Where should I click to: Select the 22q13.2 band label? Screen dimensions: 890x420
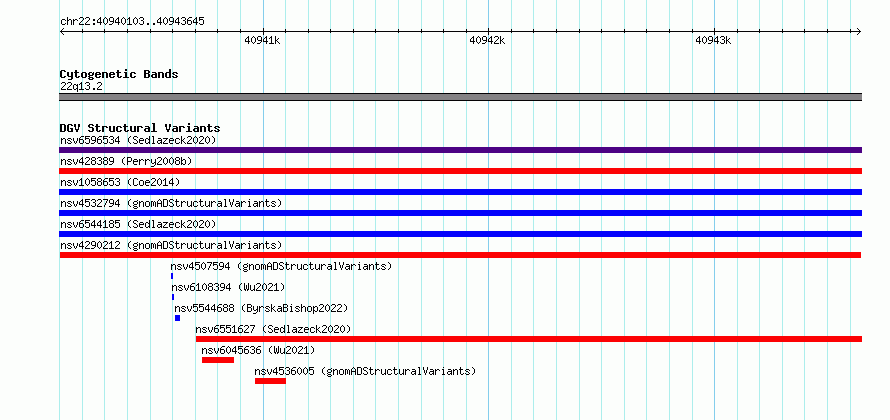tap(81, 86)
